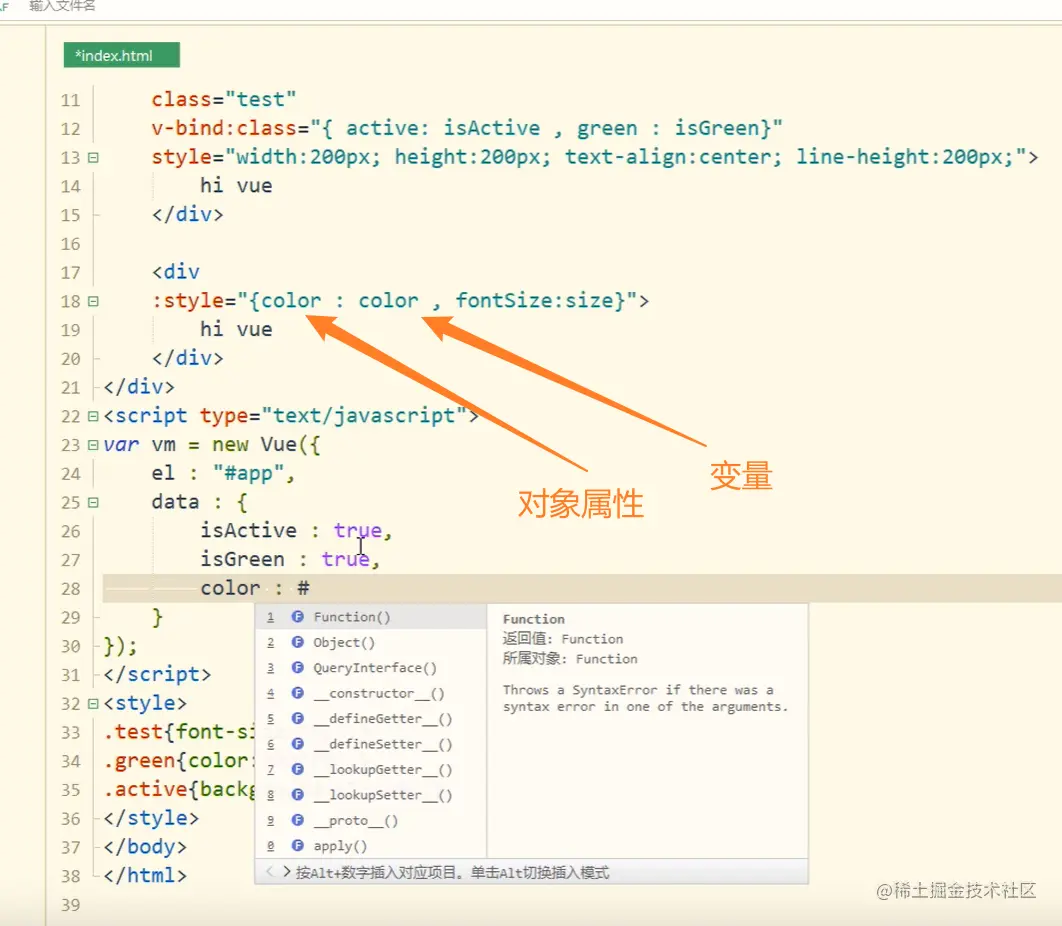Image resolution: width=1062 pixels, height=926 pixels.
Task: Collapse the fold marker on line 13
Action: click(93, 158)
